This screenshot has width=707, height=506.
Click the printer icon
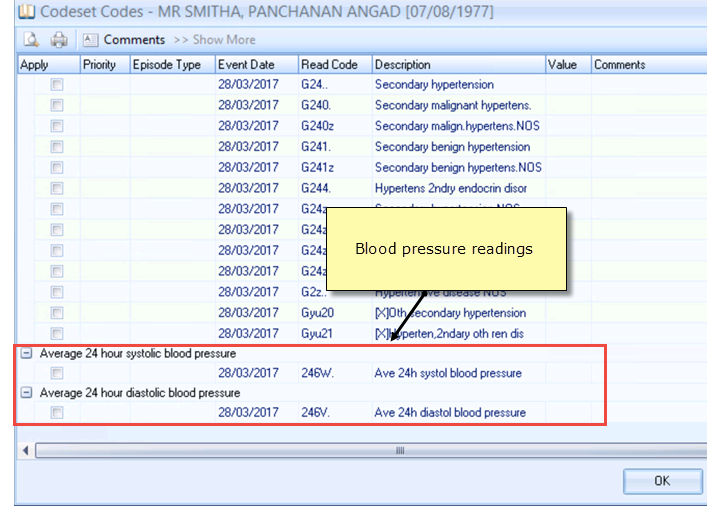point(59,40)
